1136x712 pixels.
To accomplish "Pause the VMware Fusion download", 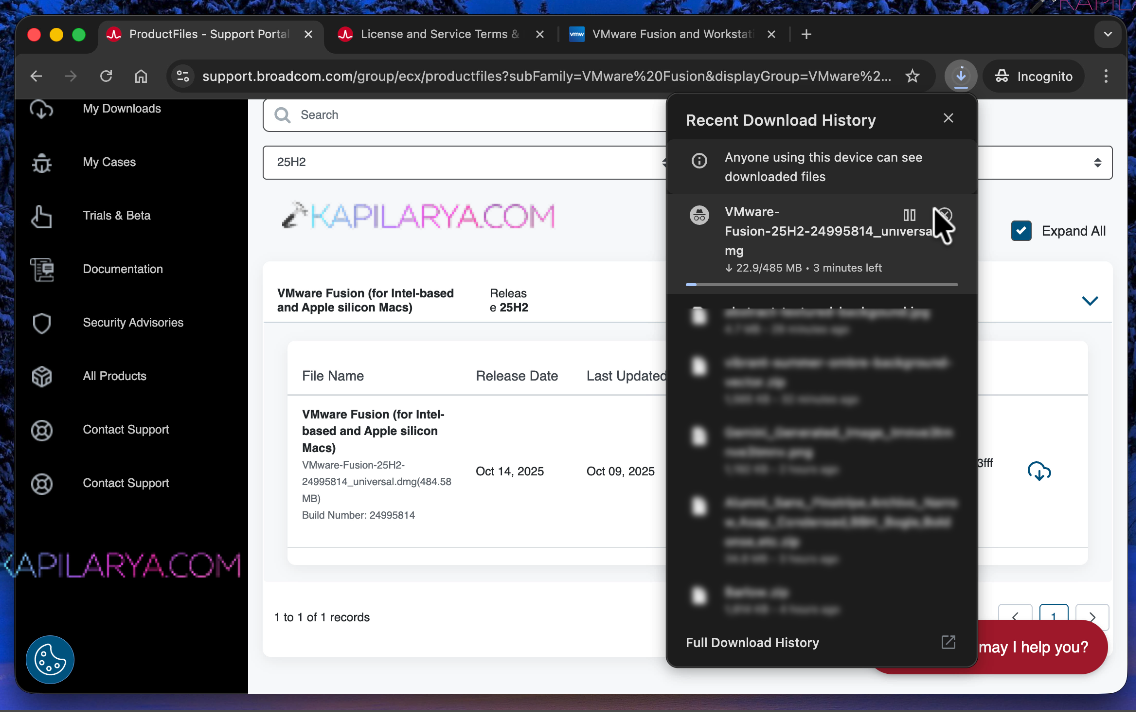I will (909, 214).
